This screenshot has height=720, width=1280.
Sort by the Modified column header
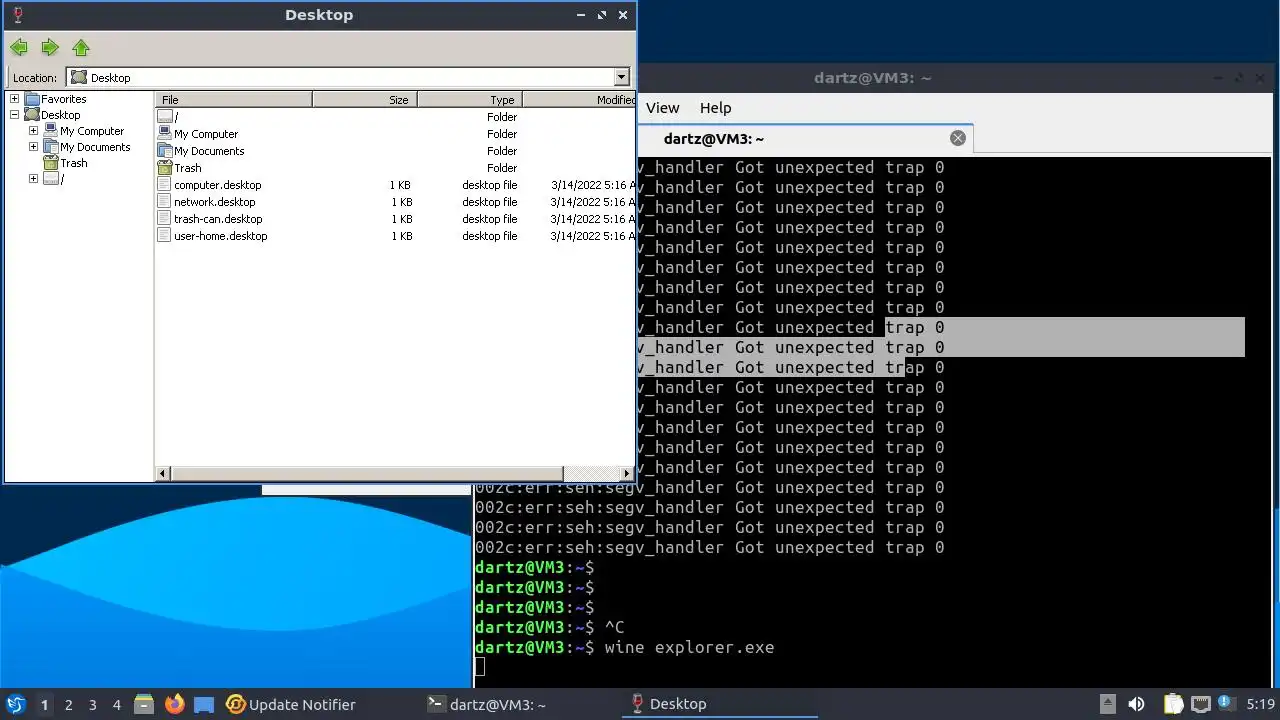coord(579,99)
